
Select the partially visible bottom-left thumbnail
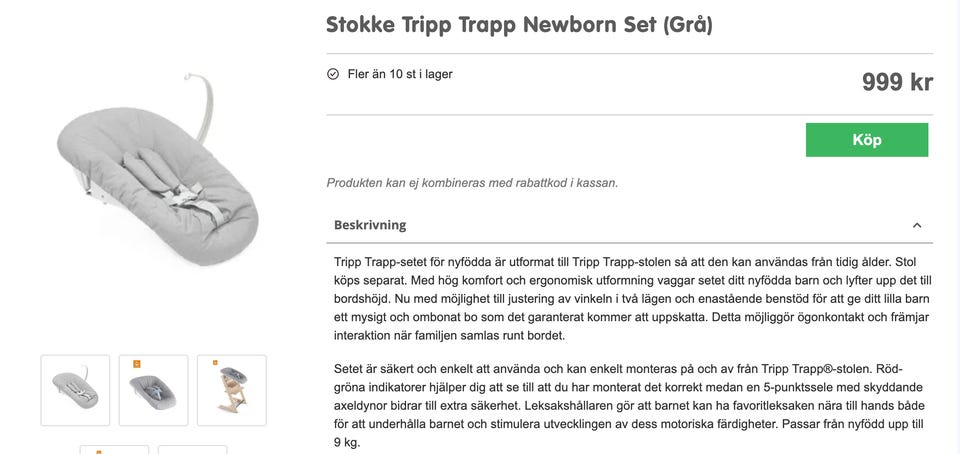(x=114, y=449)
